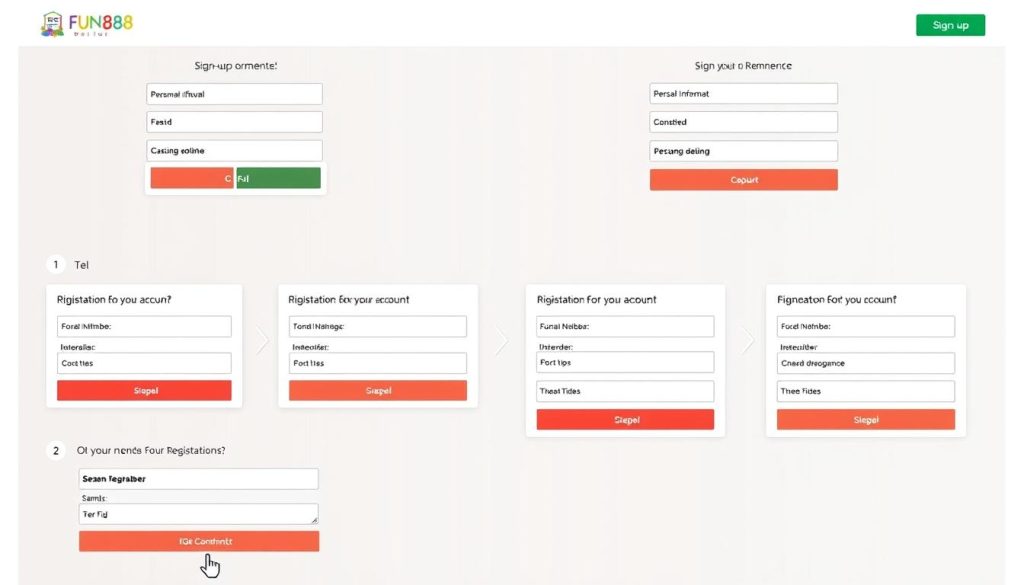Click the step 2 number circle
The width and height of the screenshot is (1024, 585).
pos(56,451)
